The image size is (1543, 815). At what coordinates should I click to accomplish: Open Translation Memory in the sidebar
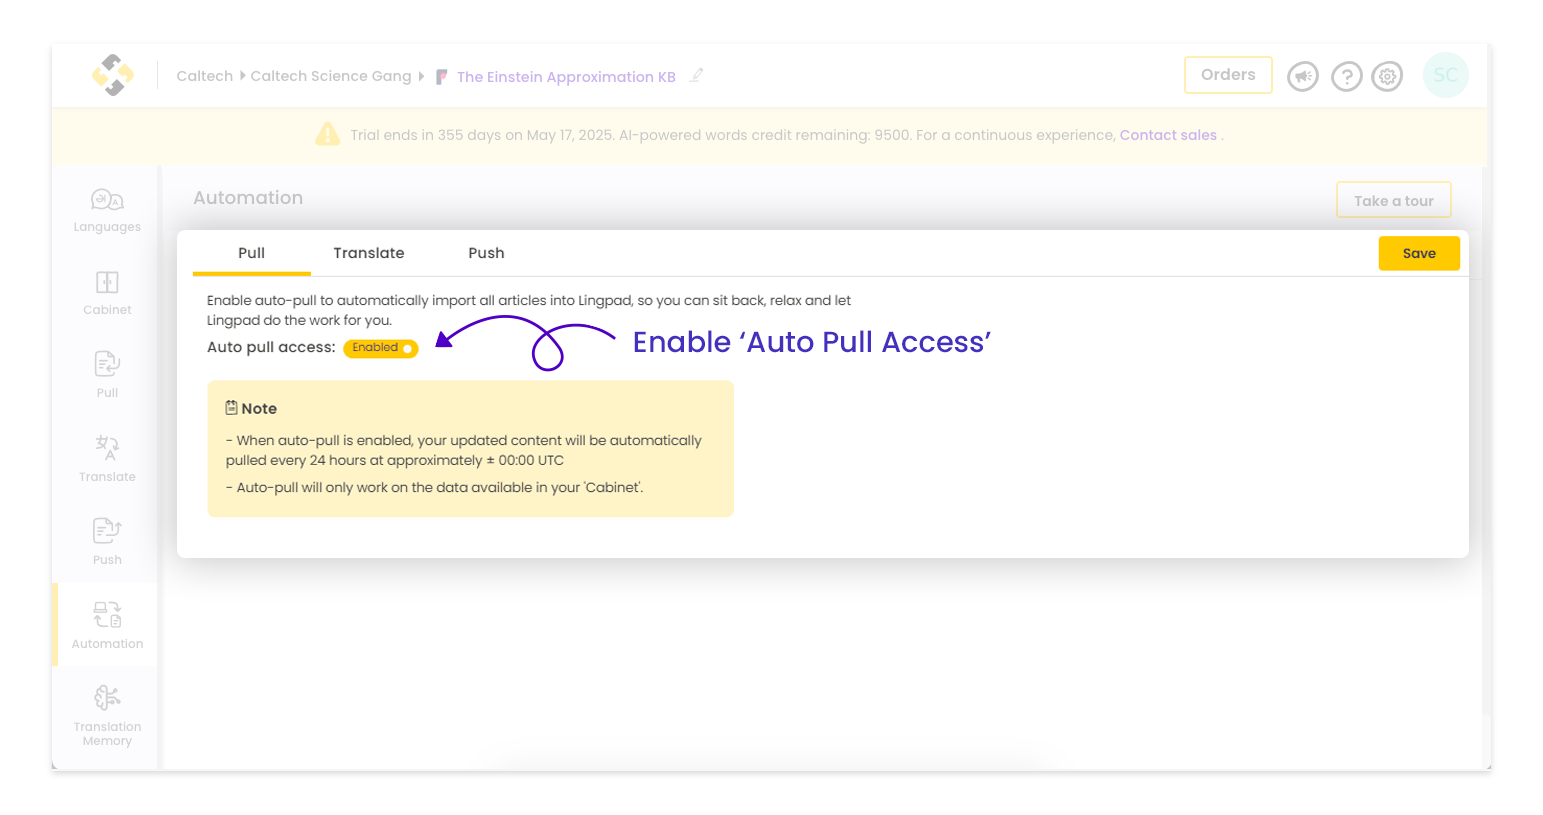(107, 716)
